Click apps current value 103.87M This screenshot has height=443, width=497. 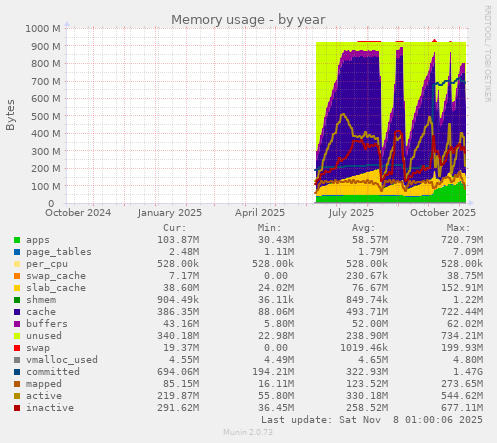[x=178, y=240]
